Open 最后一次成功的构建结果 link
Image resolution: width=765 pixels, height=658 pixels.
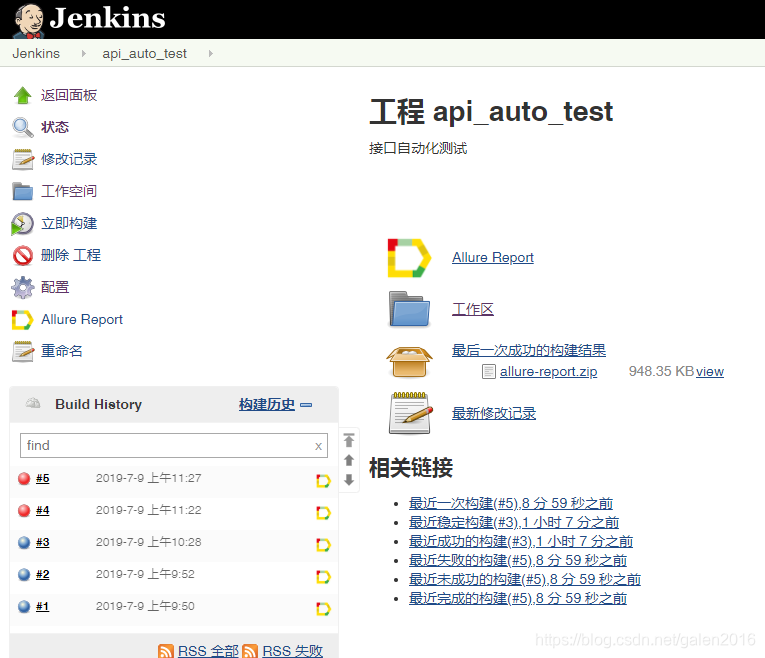coord(529,350)
